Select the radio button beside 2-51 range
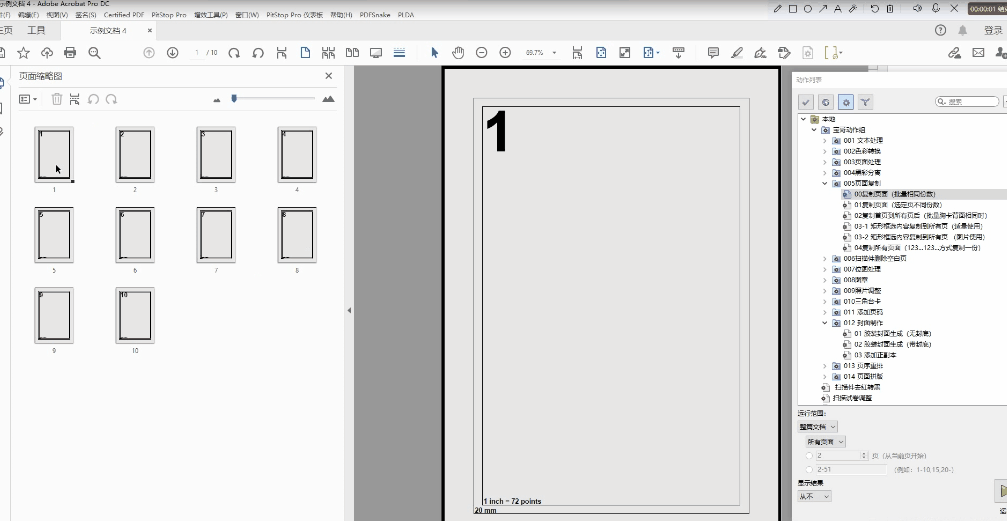This screenshot has width=1007, height=521. (x=809, y=468)
